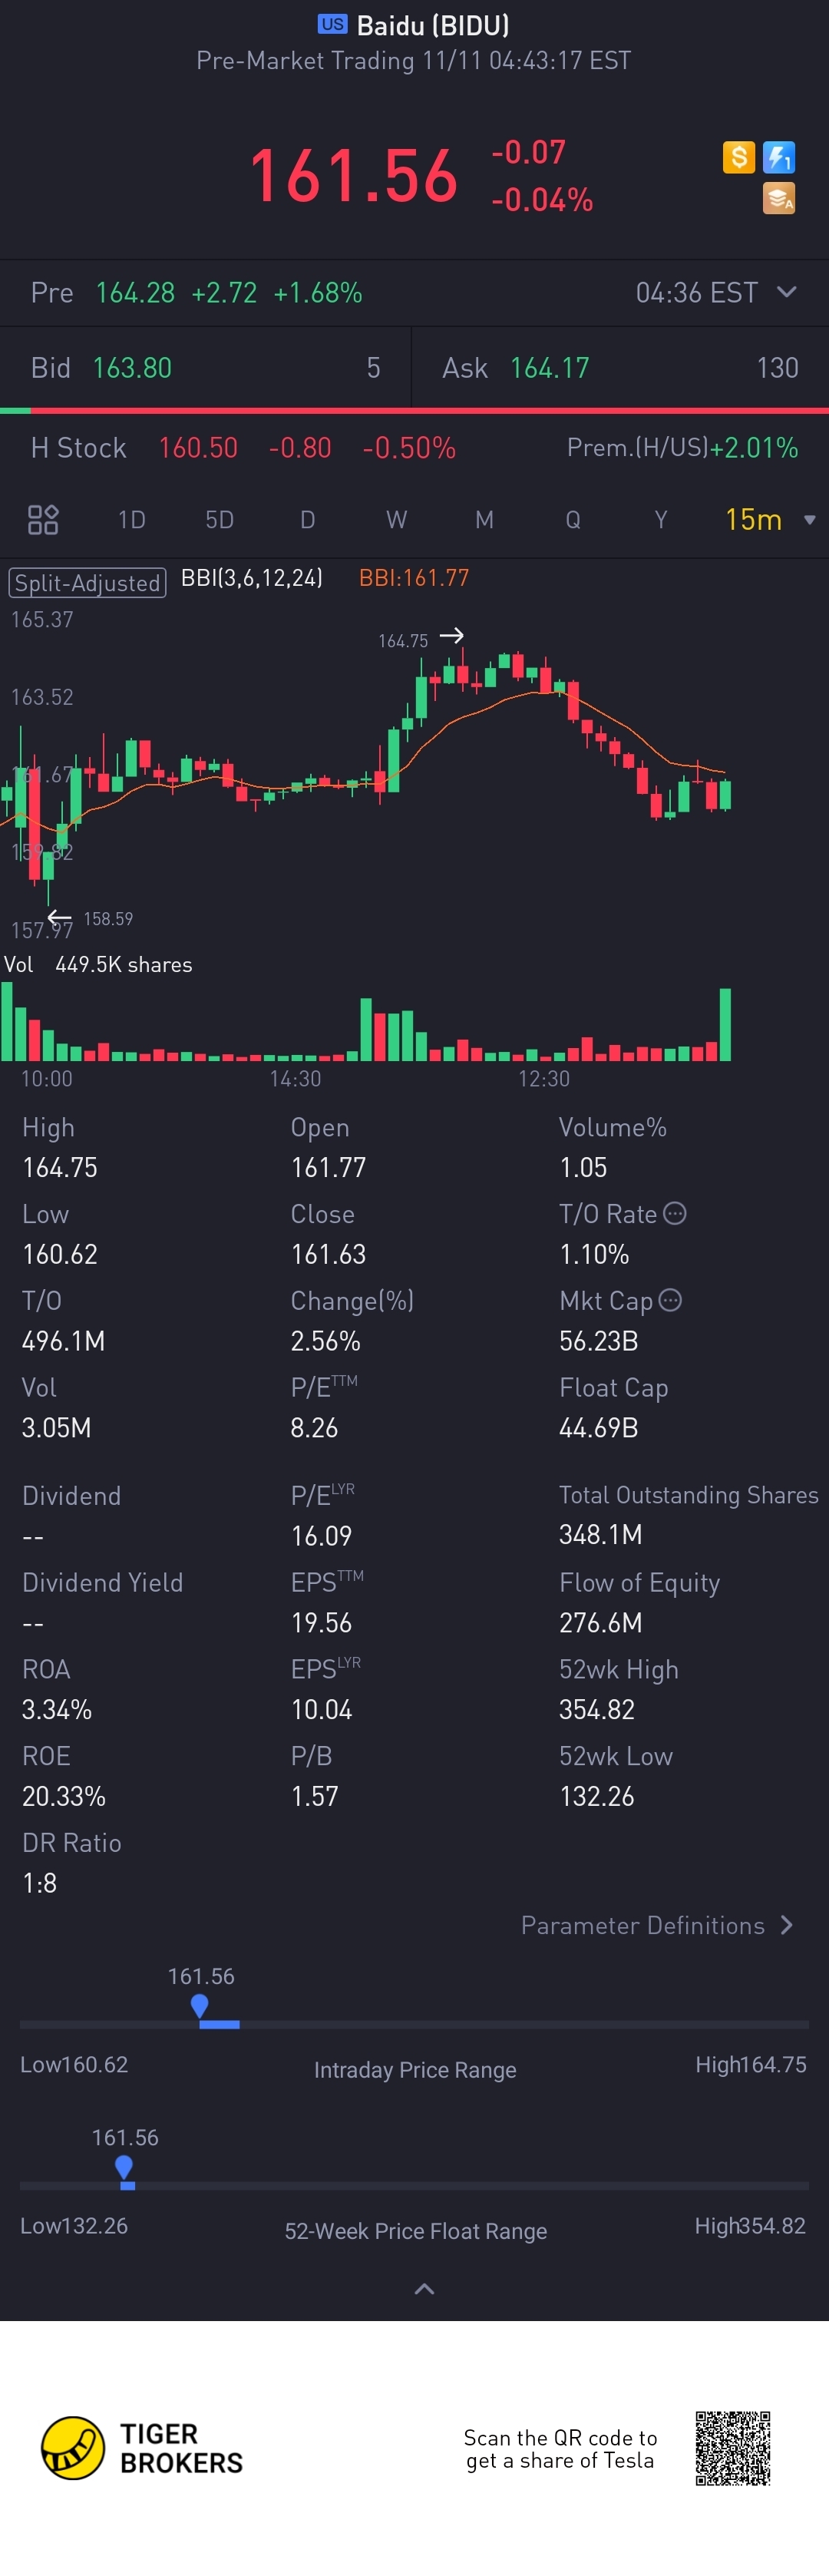
Task: Tap the Vol value 3.05M
Action: [56, 1427]
